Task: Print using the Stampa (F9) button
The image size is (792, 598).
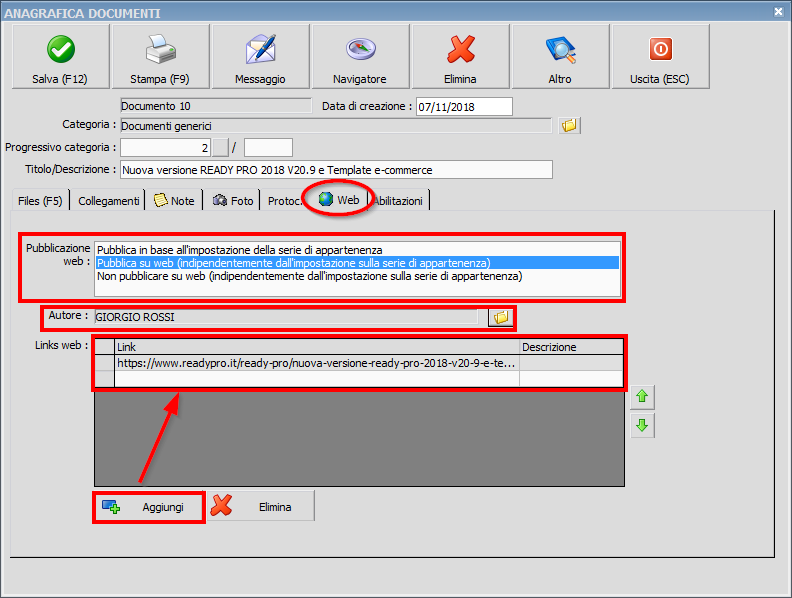Action: [x=161, y=57]
